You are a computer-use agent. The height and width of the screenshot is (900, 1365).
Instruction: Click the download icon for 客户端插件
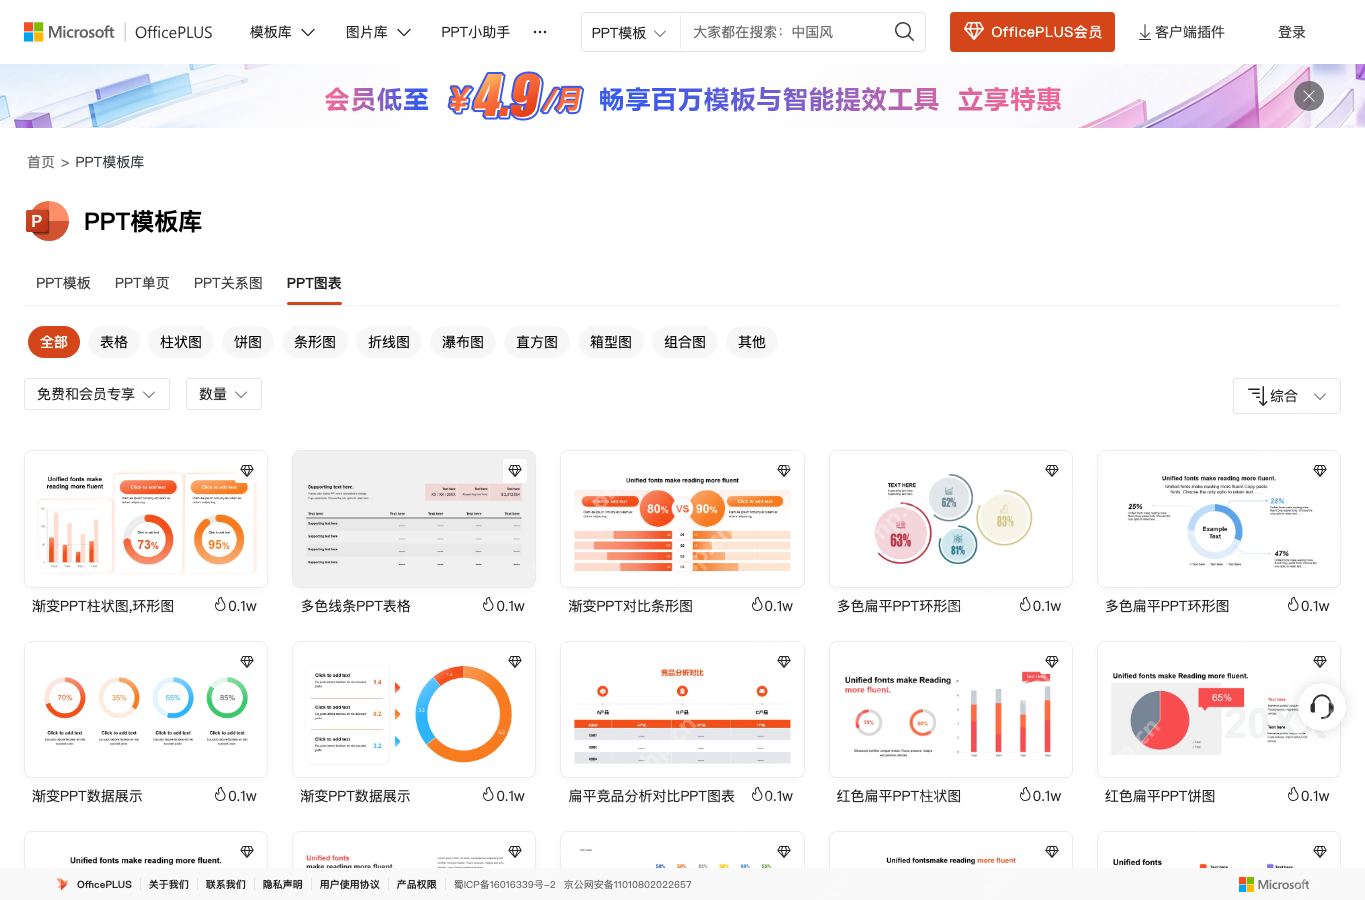pos(1144,33)
